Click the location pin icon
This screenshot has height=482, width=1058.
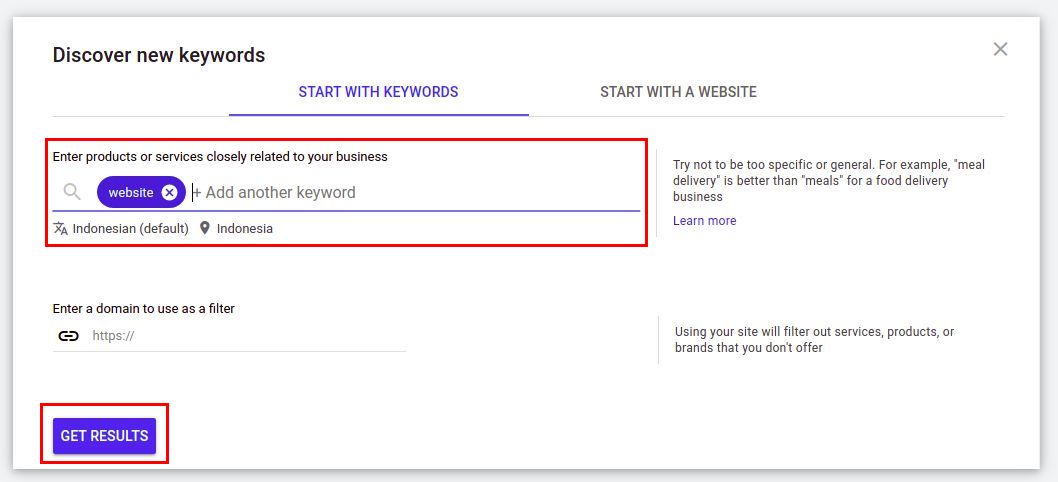point(205,228)
